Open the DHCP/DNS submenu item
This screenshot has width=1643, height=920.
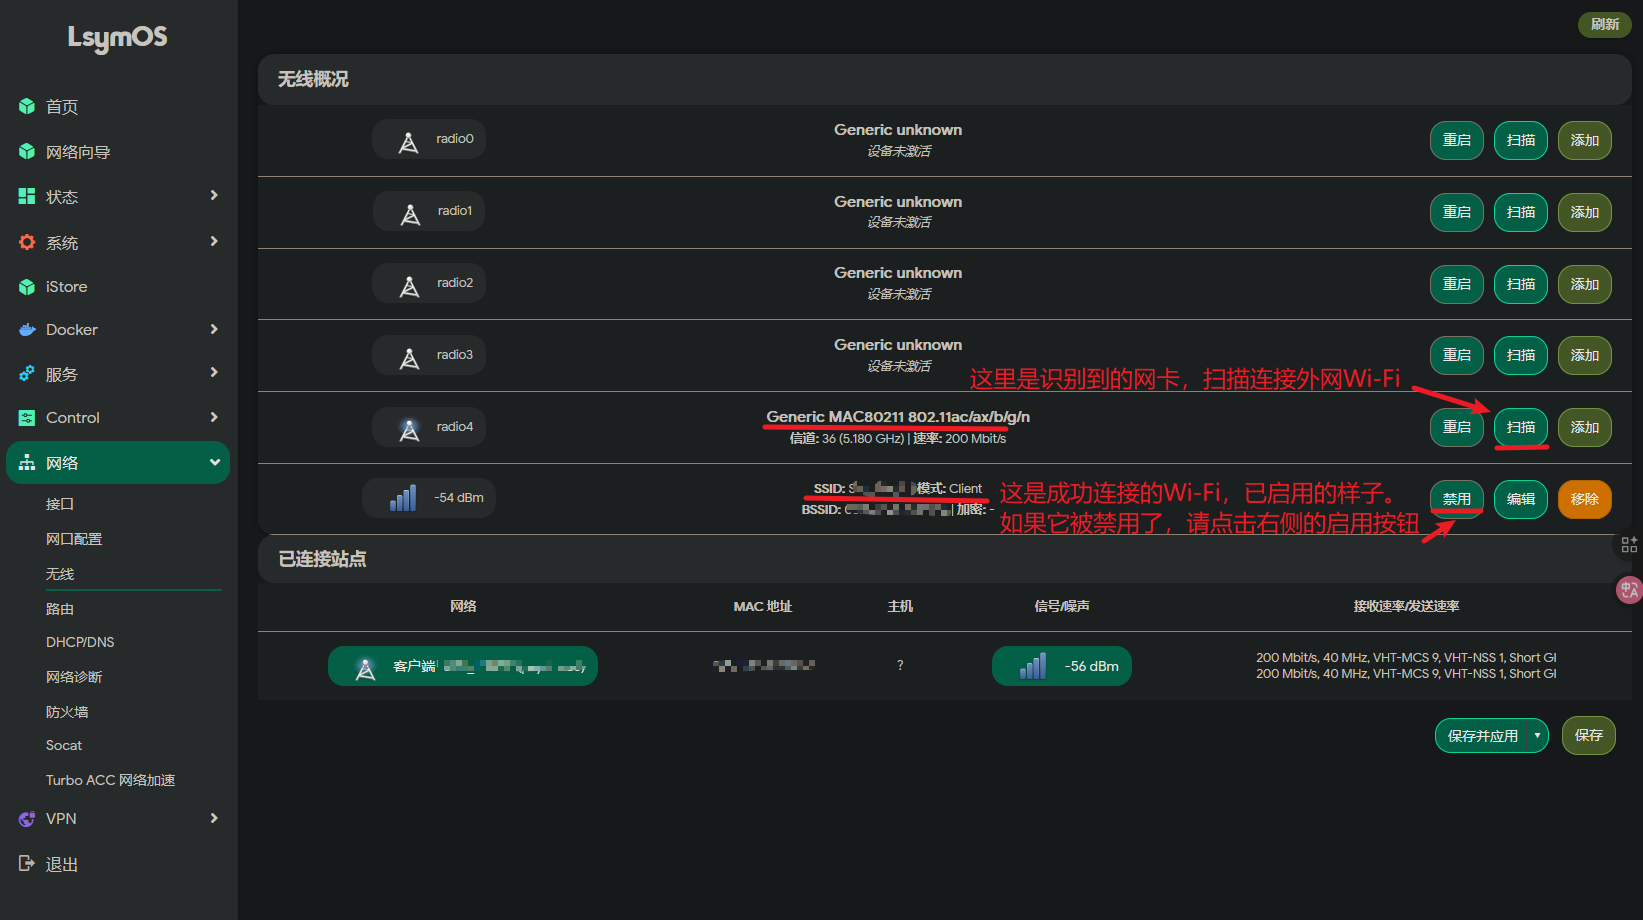click(x=80, y=642)
